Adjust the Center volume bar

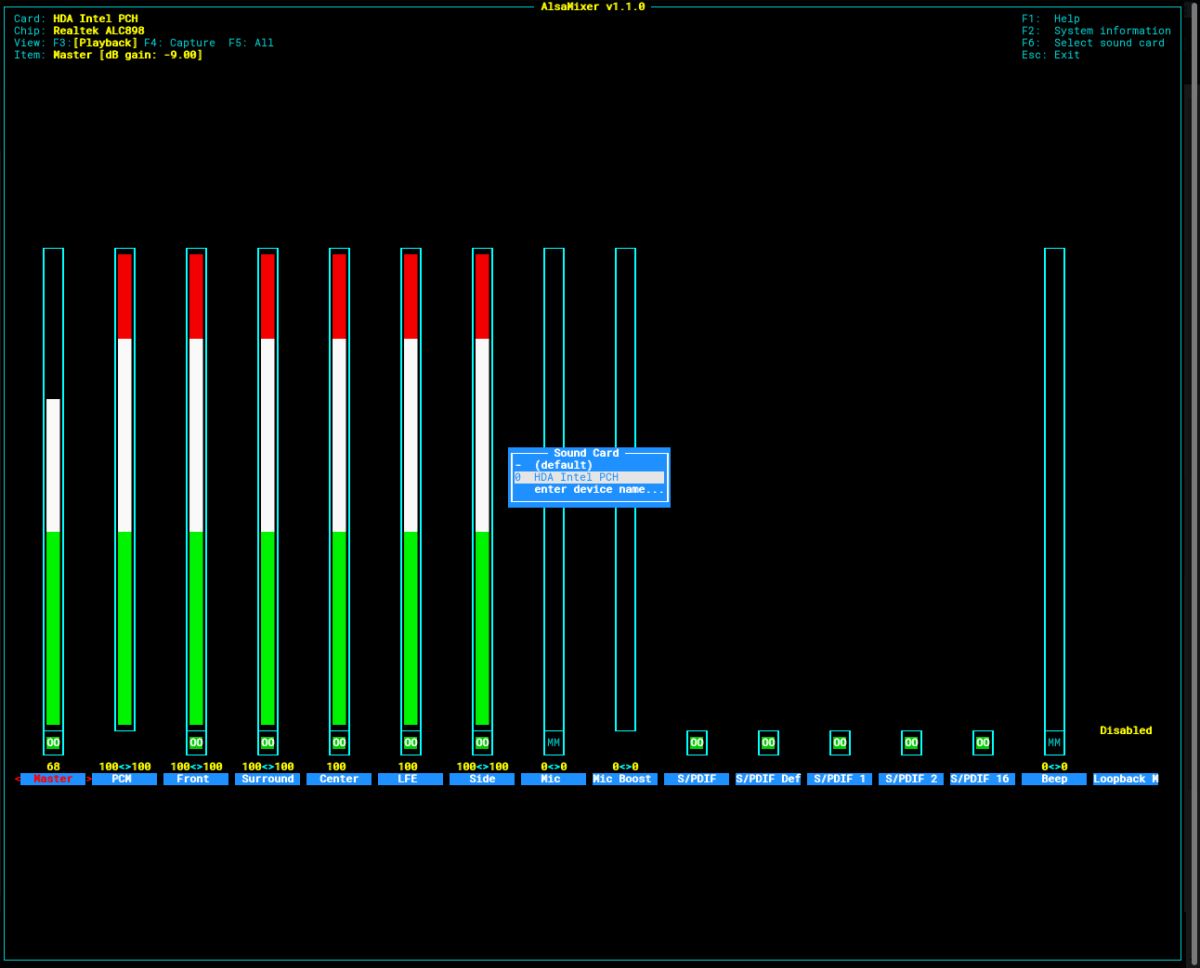point(339,489)
